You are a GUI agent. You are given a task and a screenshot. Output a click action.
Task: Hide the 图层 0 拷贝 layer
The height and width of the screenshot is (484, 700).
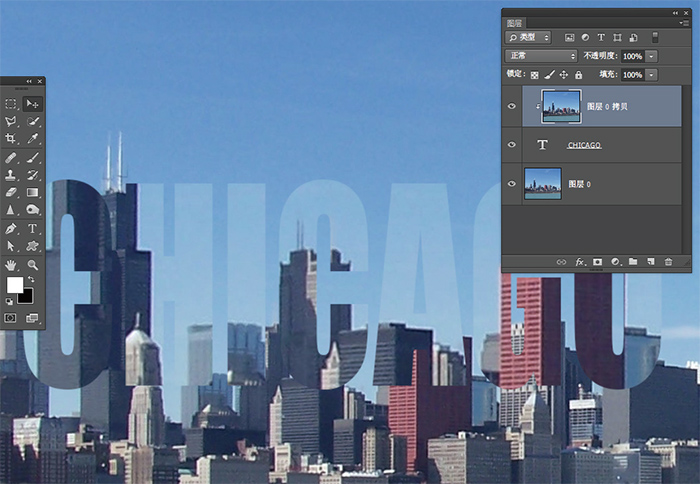point(512,106)
